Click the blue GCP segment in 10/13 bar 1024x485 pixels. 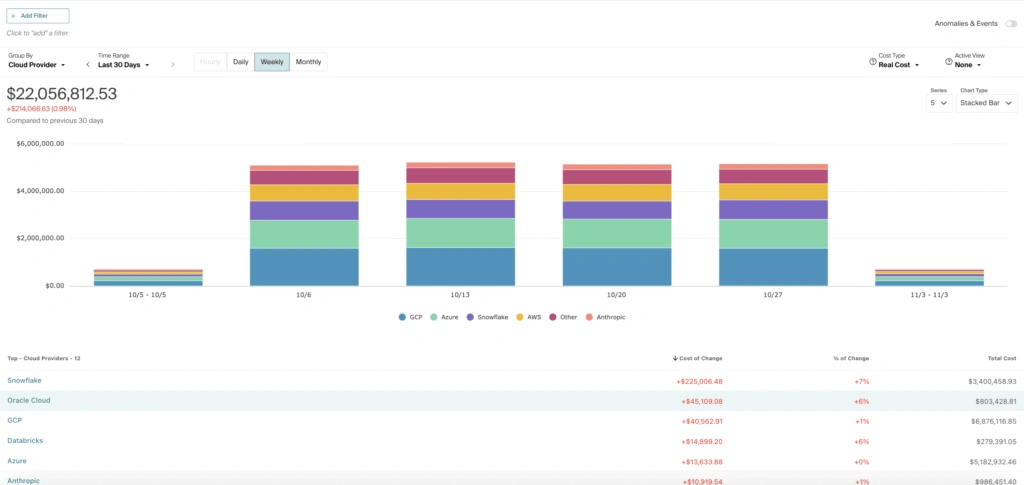[x=460, y=267]
